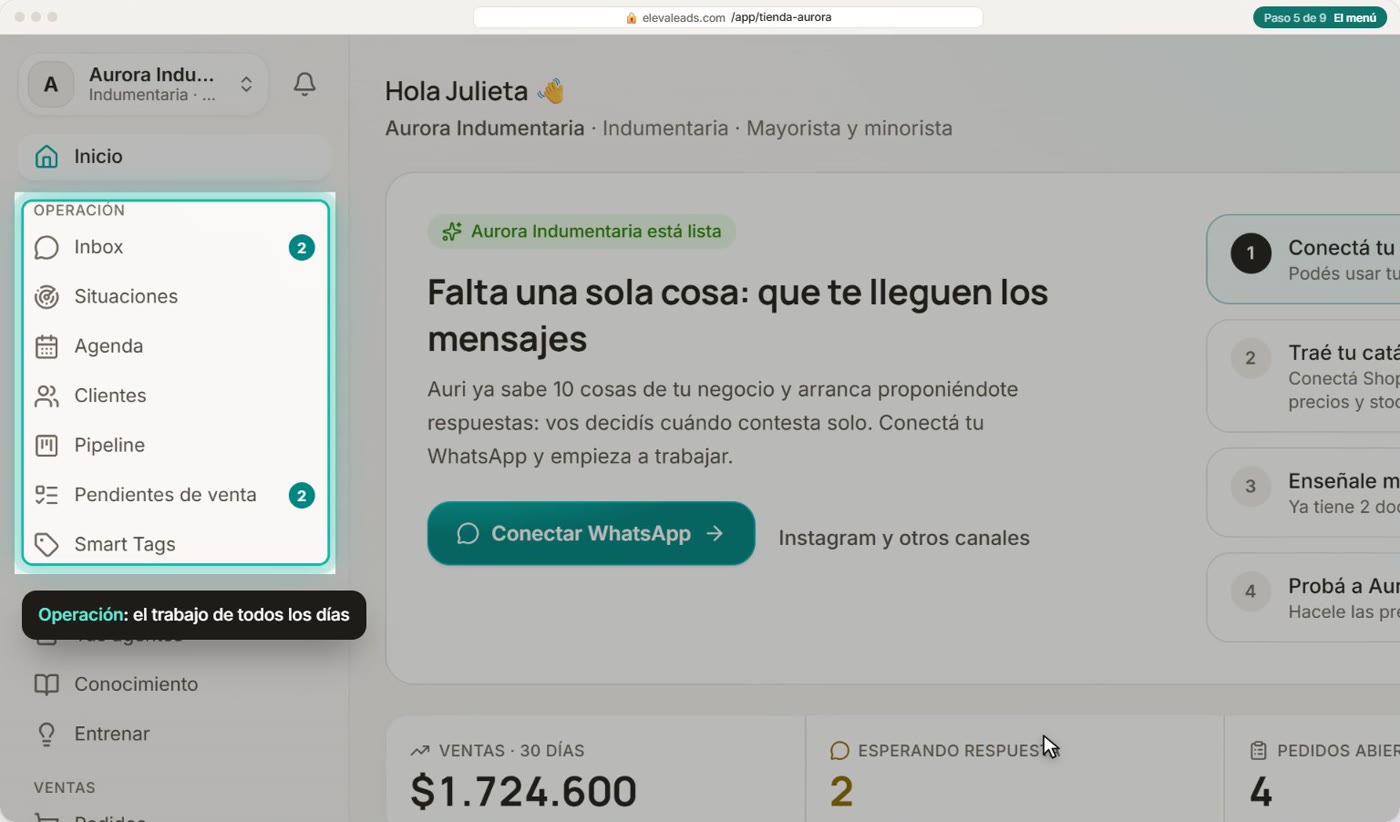The image size is (1400, 822).
Task: Click the Pipeline board icon
Action: 46,445
